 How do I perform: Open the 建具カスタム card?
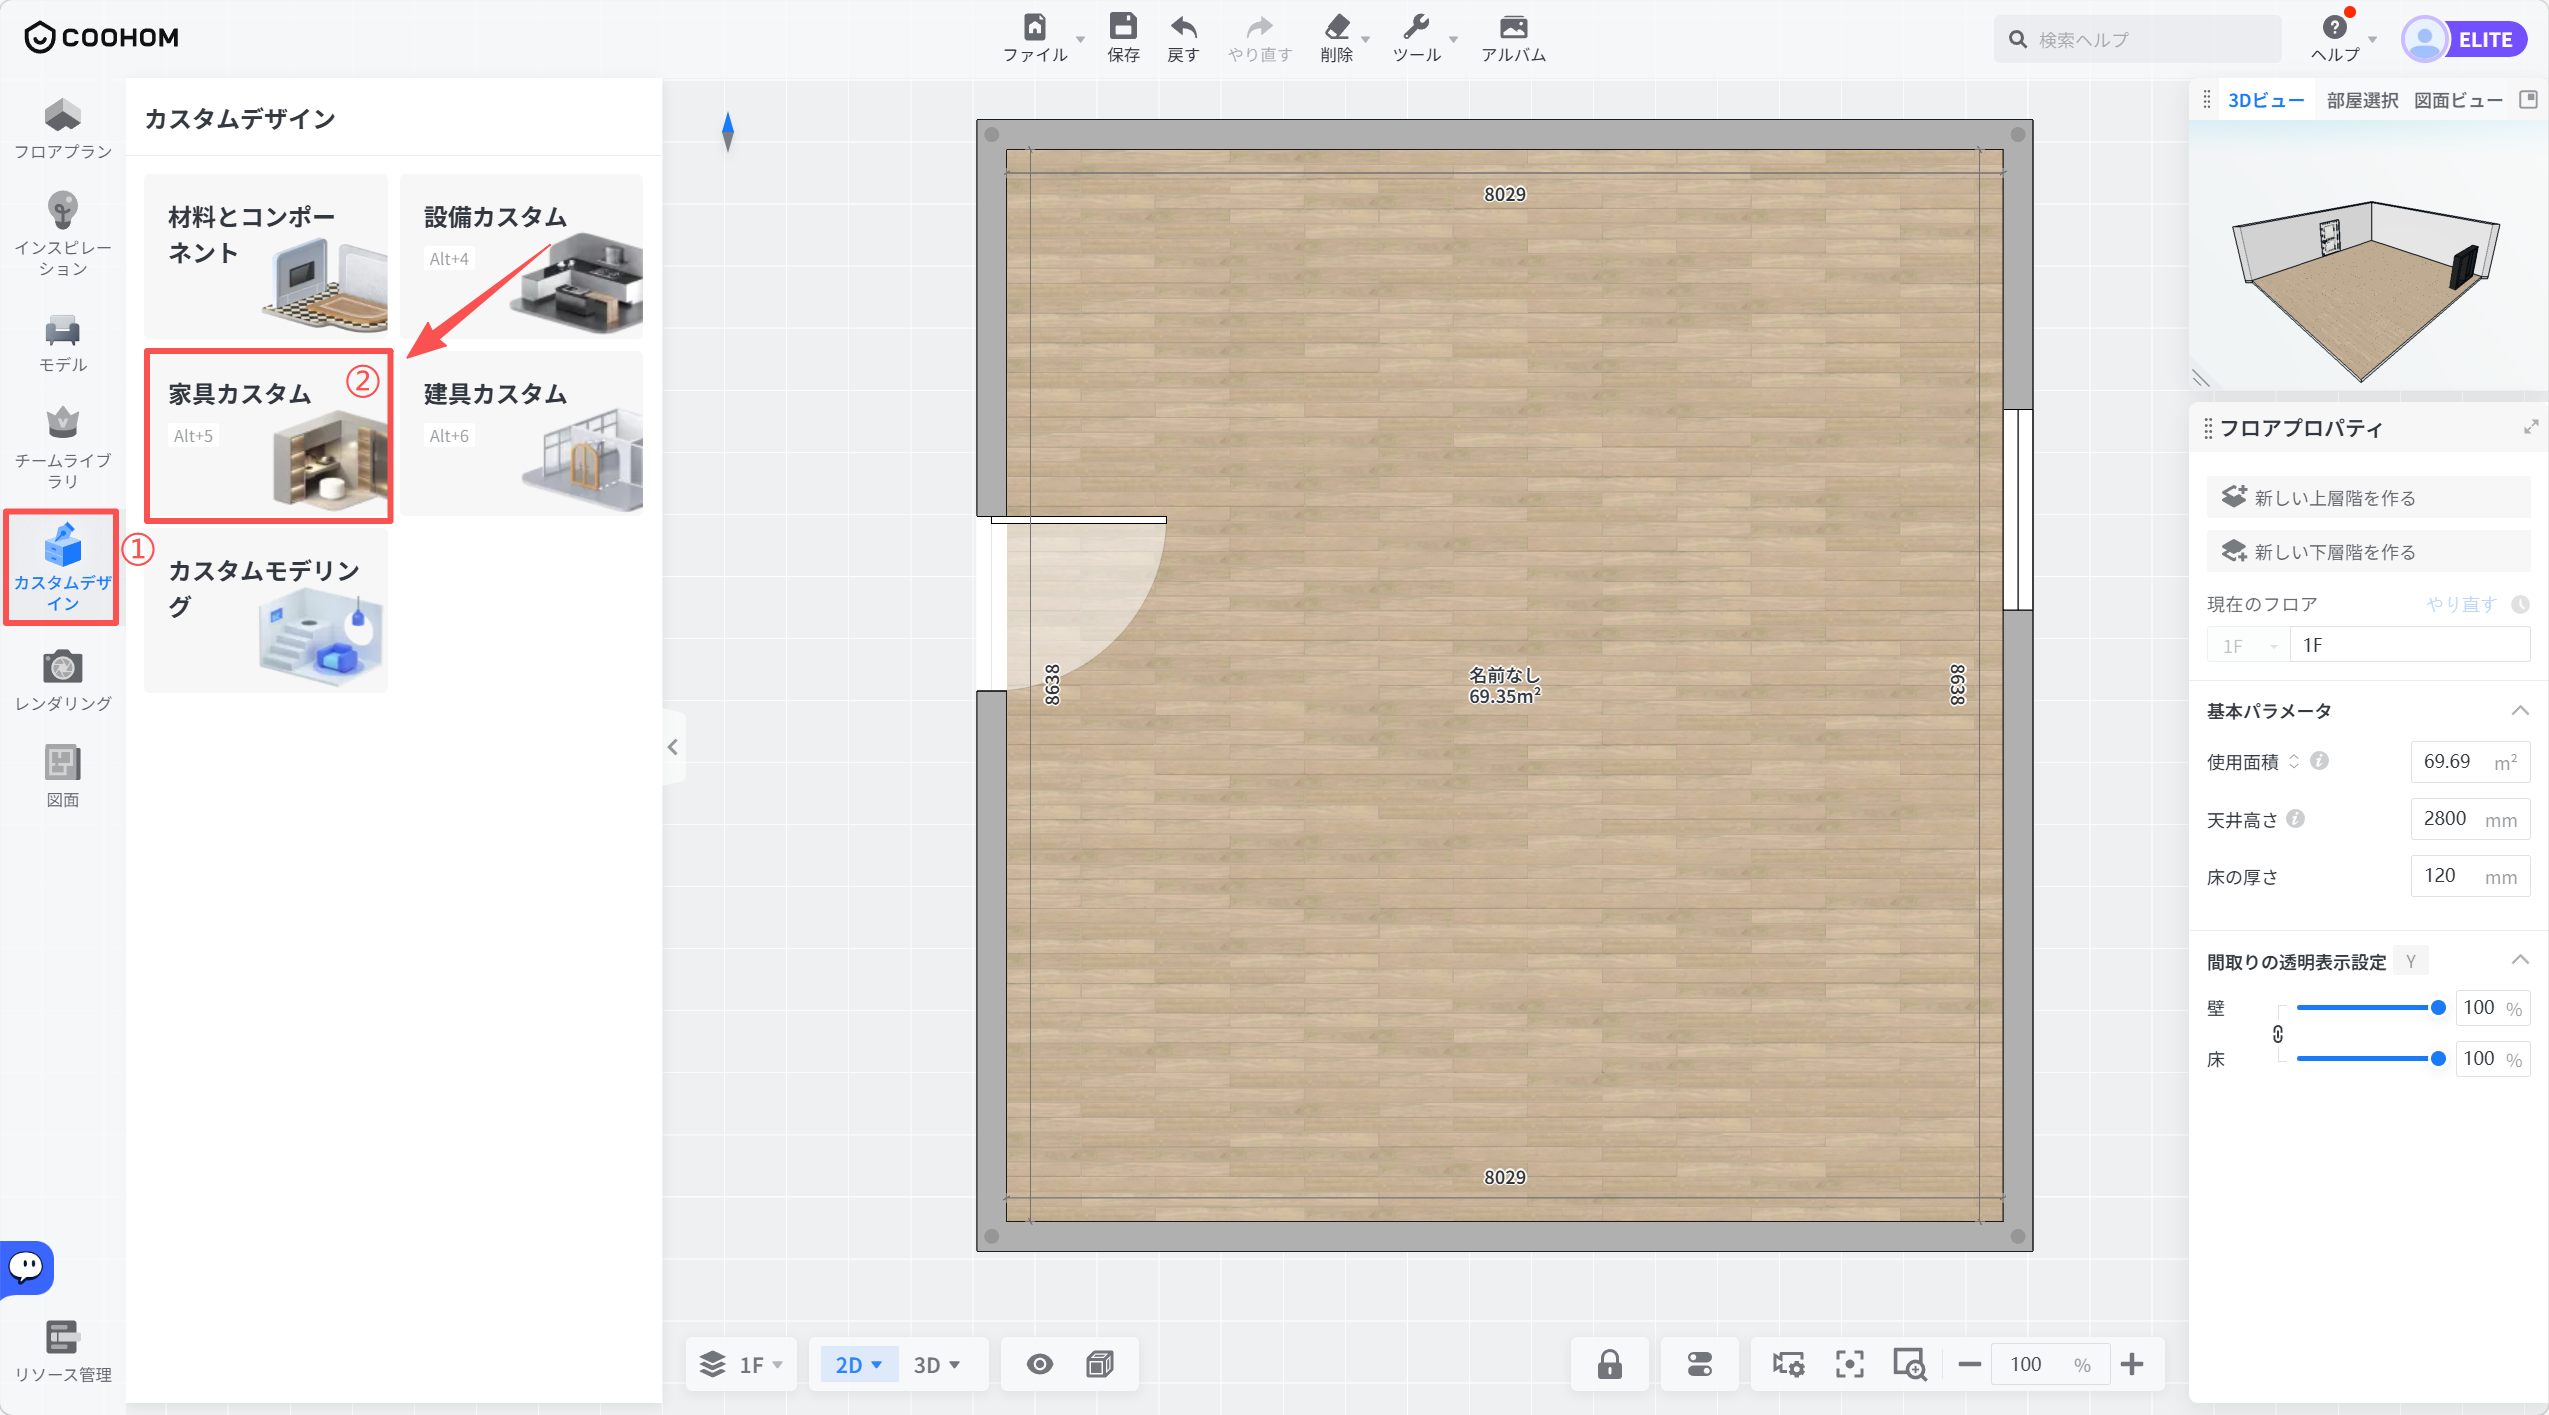point(521,433)
